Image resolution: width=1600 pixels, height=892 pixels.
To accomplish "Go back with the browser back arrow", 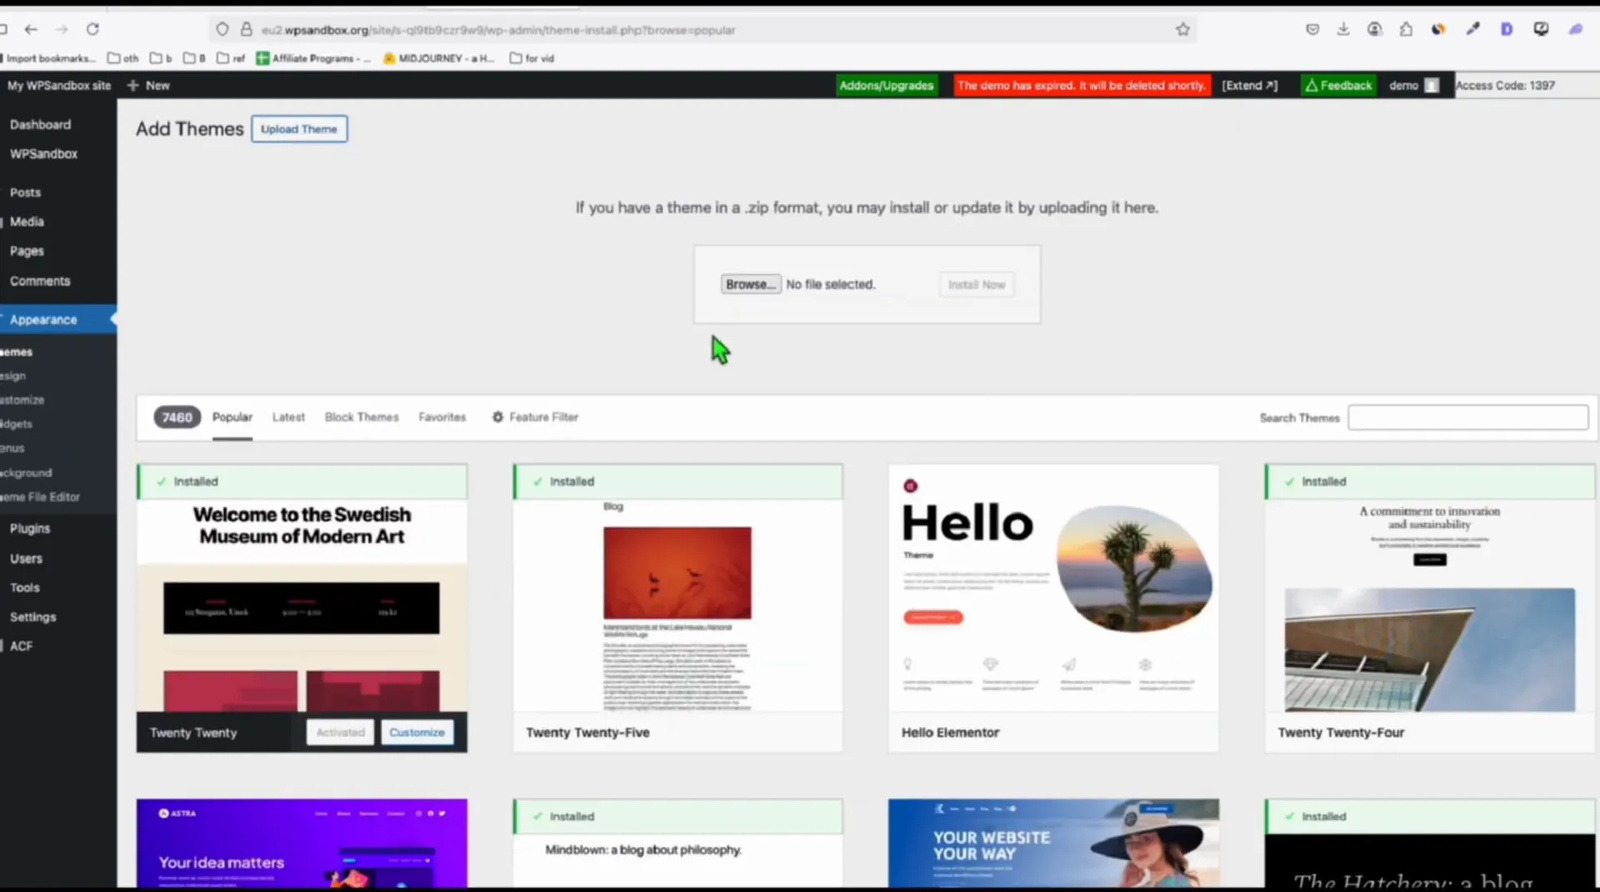I will coord(31,29).
